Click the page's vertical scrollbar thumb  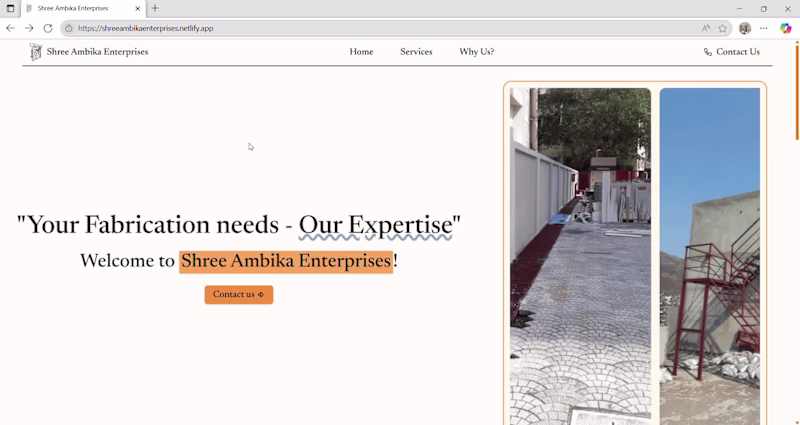(797, 92)
